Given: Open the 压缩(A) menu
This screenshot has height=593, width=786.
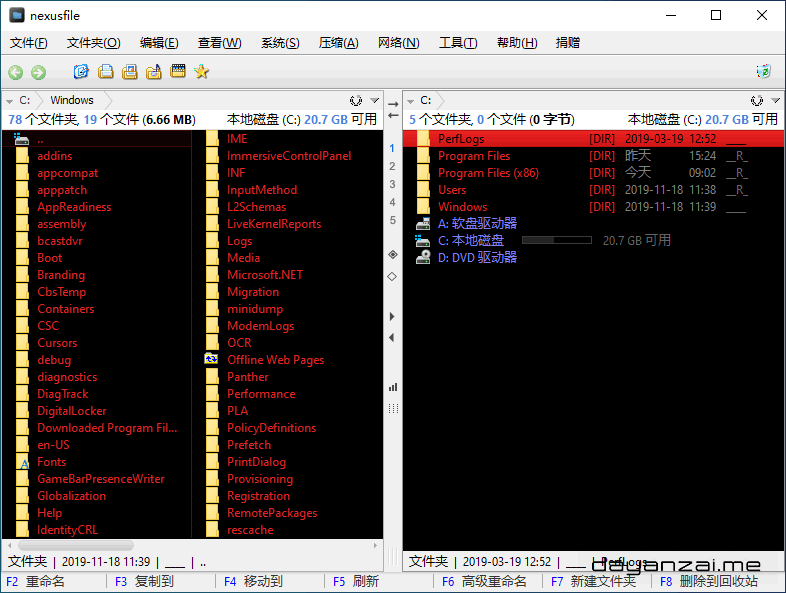Looking at the screenshot, I should pyautogui.click(x=338, y=43).
